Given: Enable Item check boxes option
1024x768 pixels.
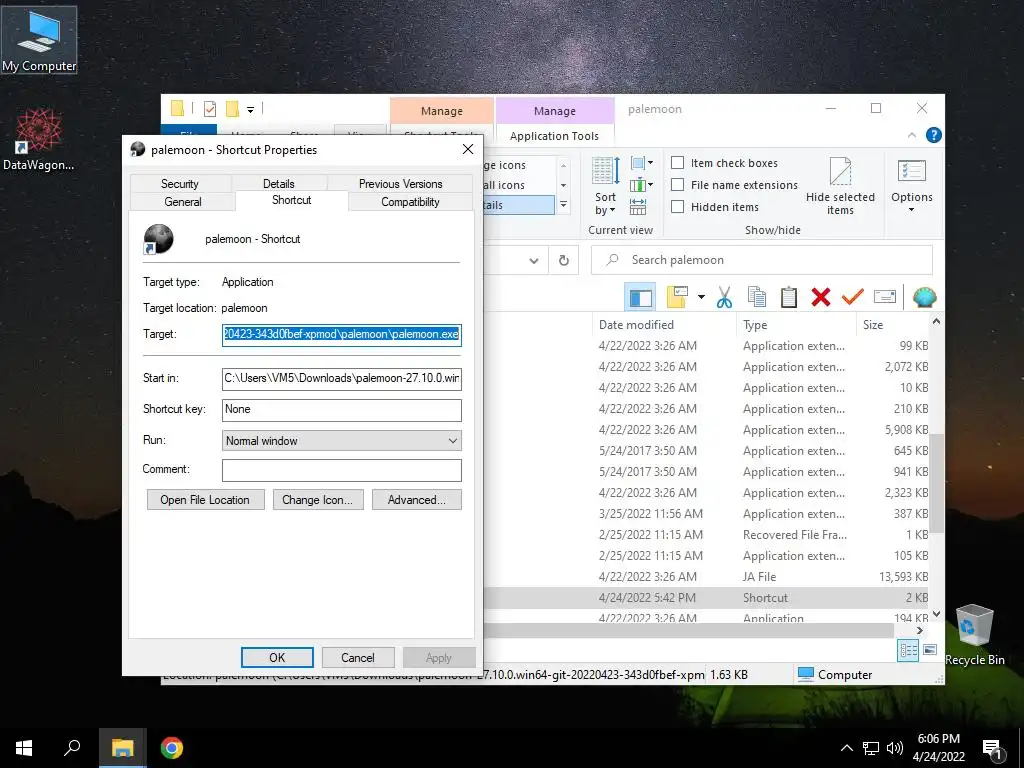Looking at the screenshot, I should [678, 163].
